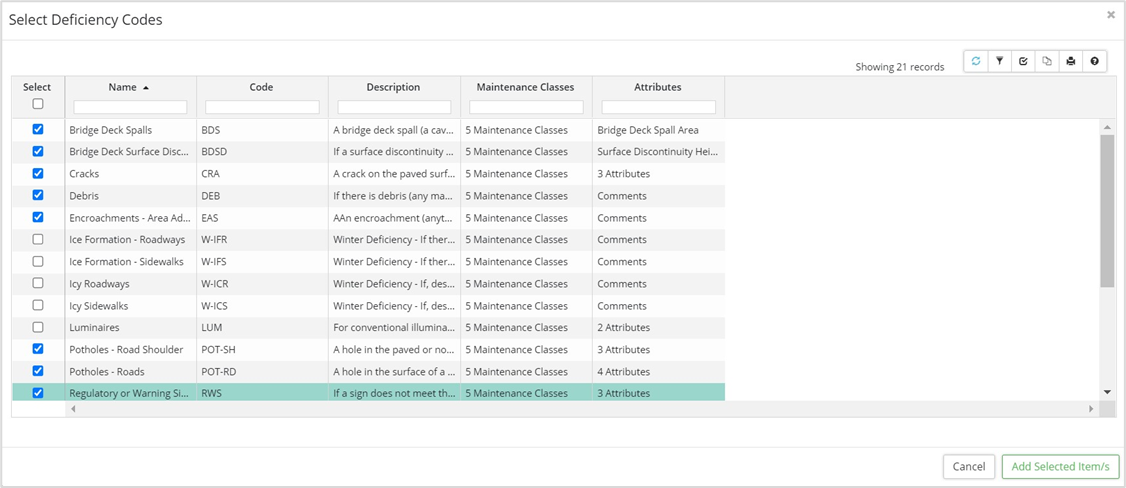
Task: Uncheck the Regulatory or Warning Sign checkbox
Action: tap(38, 393)
